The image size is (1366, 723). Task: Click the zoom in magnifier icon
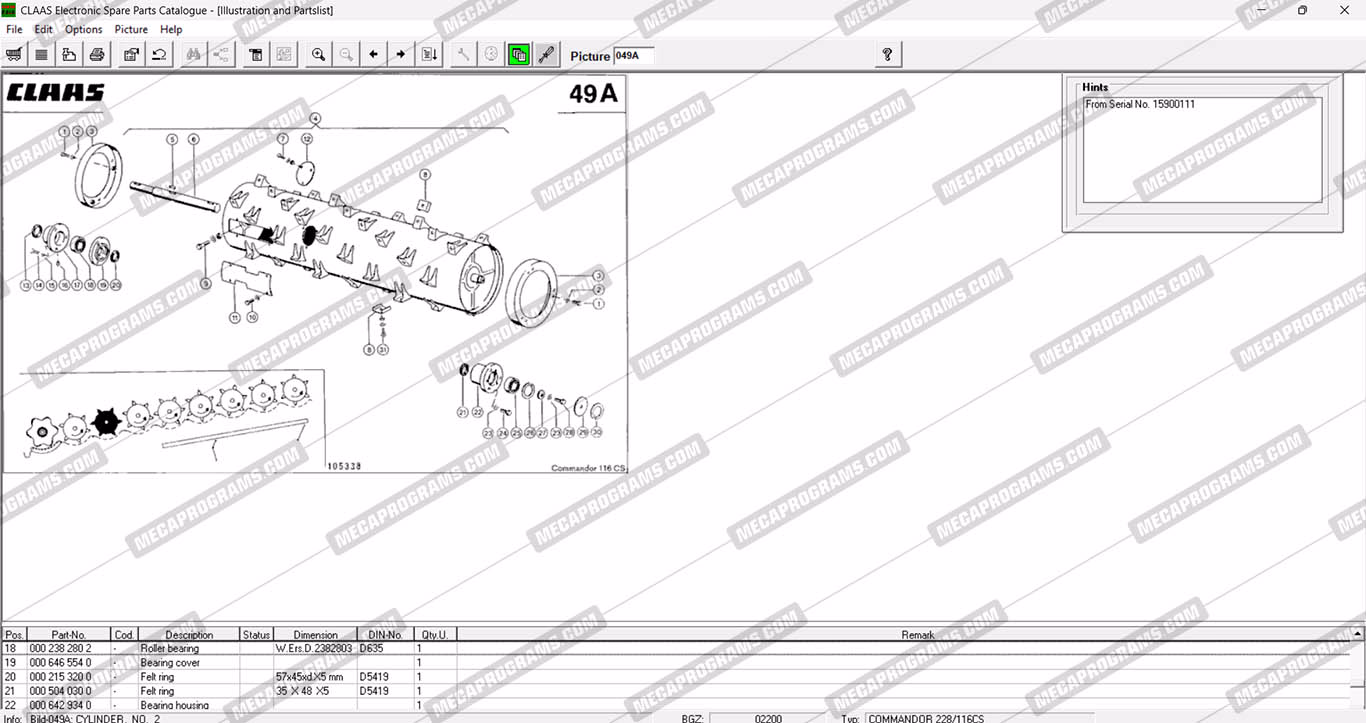318,55
